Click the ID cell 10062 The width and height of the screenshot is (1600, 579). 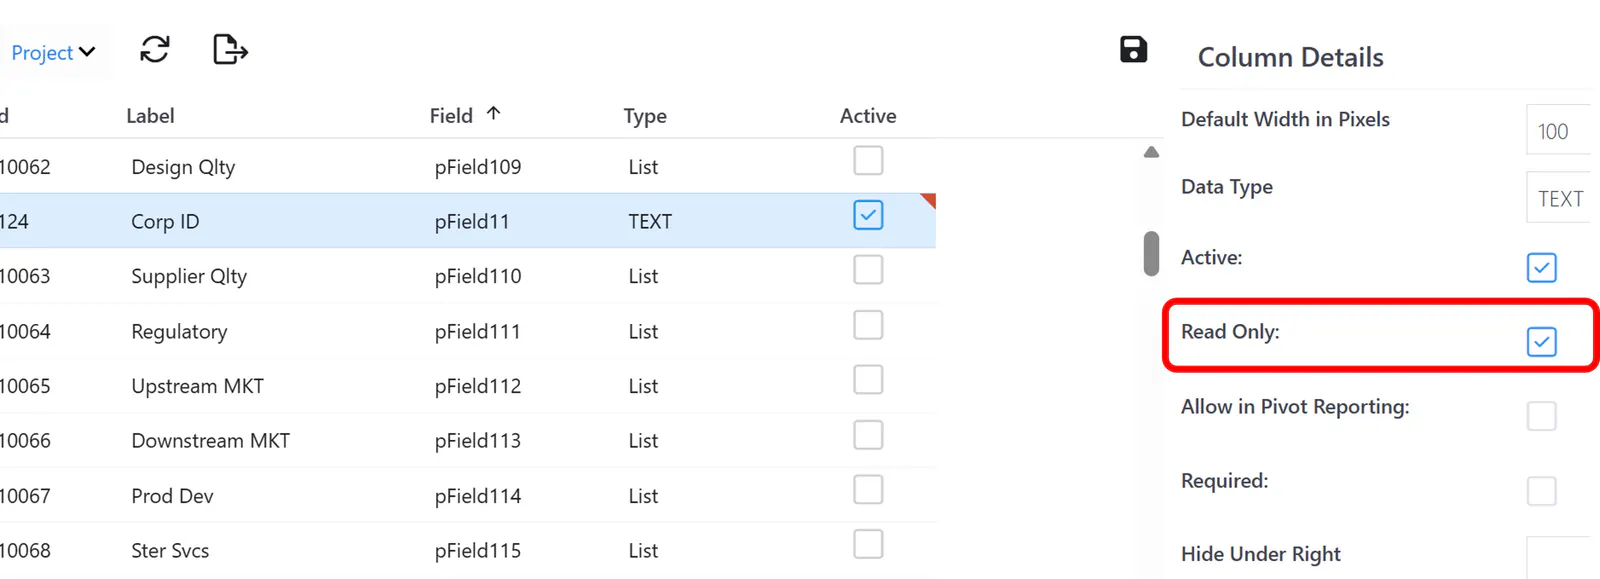(25, 167)
